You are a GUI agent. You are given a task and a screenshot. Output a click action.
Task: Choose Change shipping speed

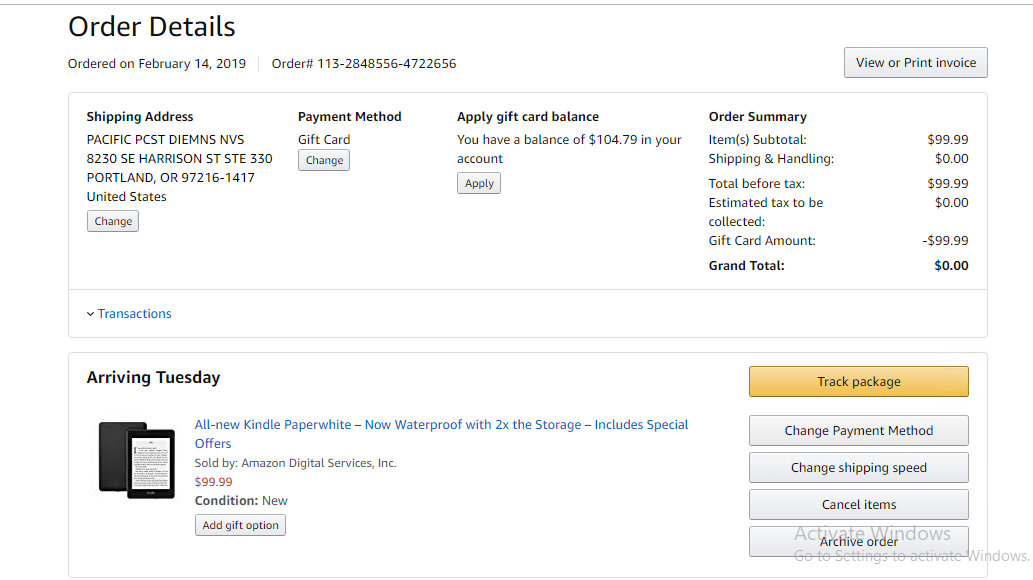click(858, 468)
